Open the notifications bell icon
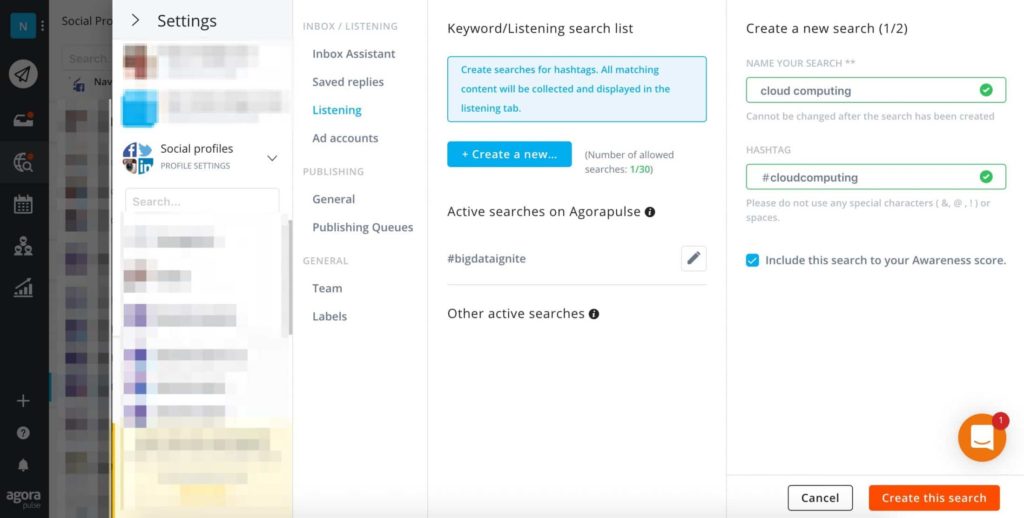This screenshot has height=518, width=1024. pyautogui.click(x=23, y=465)
